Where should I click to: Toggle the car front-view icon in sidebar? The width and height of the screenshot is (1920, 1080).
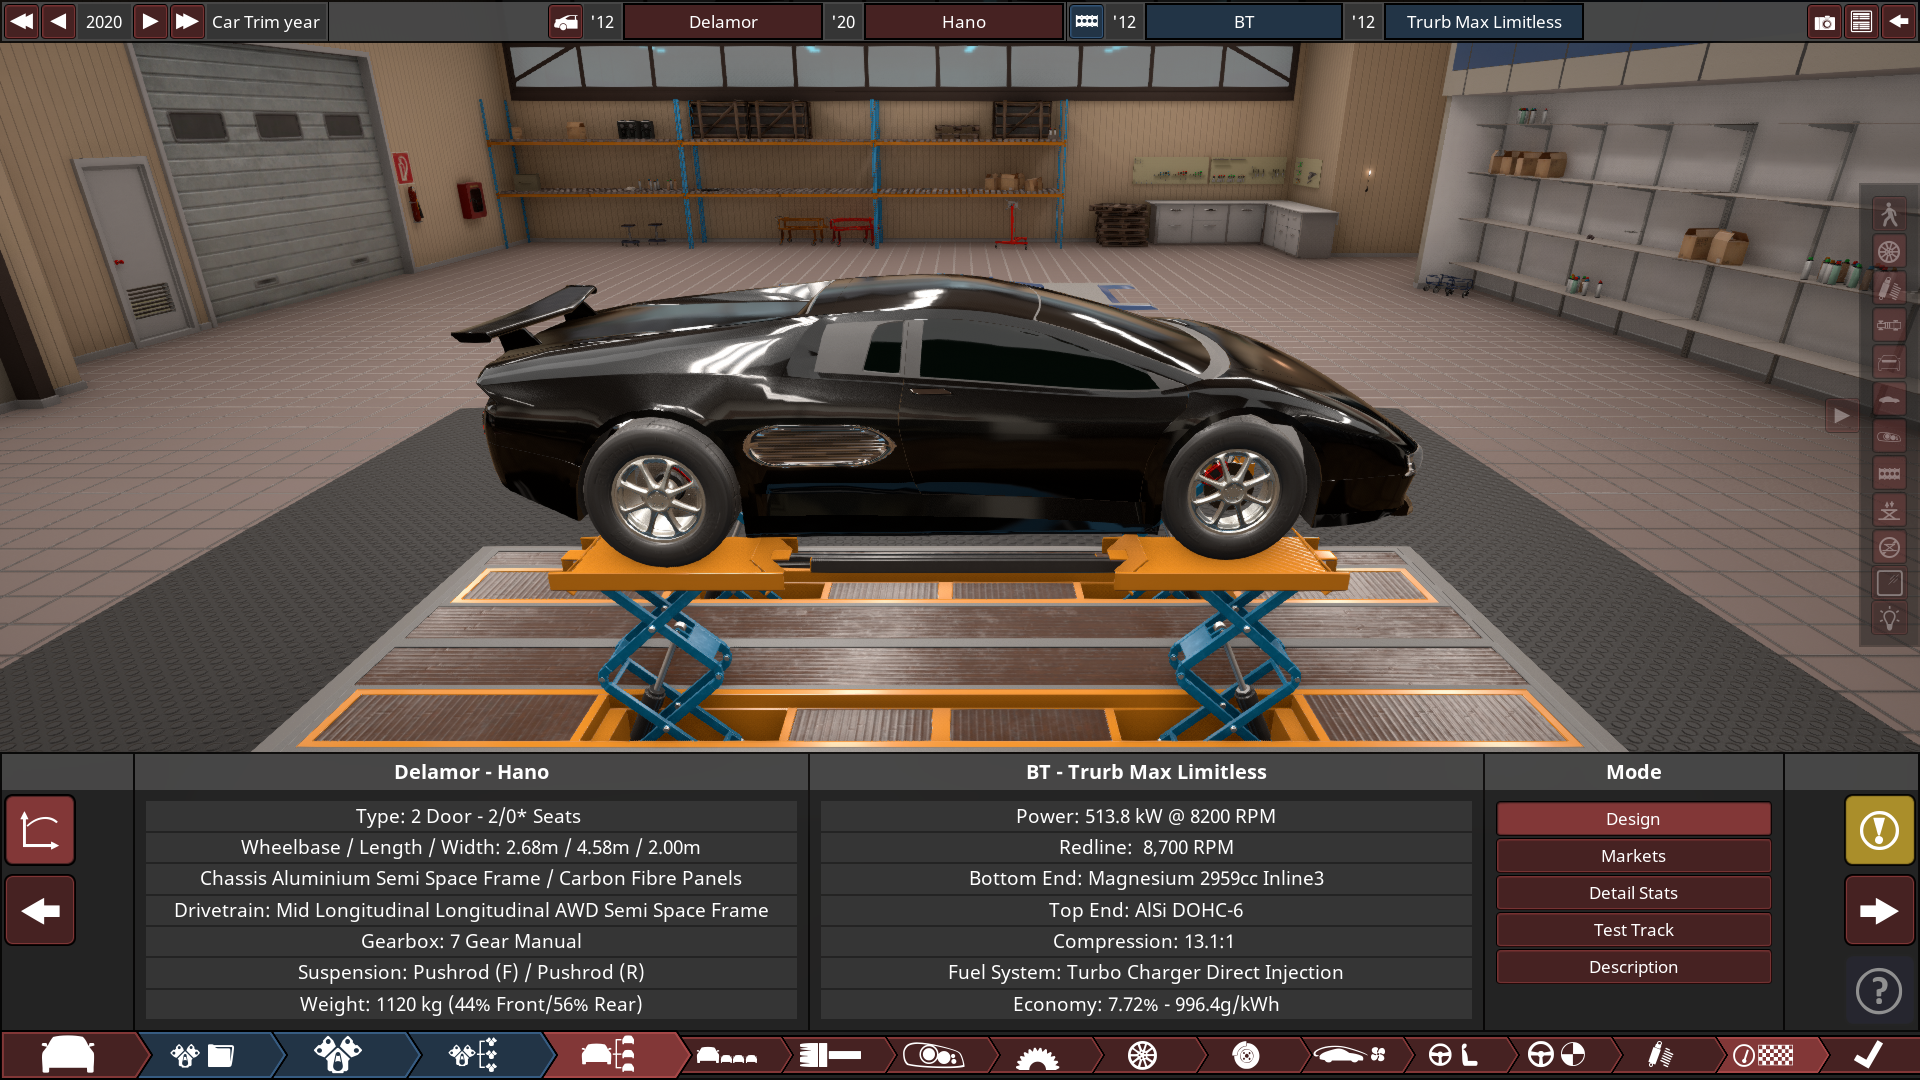coord(1888,362)
